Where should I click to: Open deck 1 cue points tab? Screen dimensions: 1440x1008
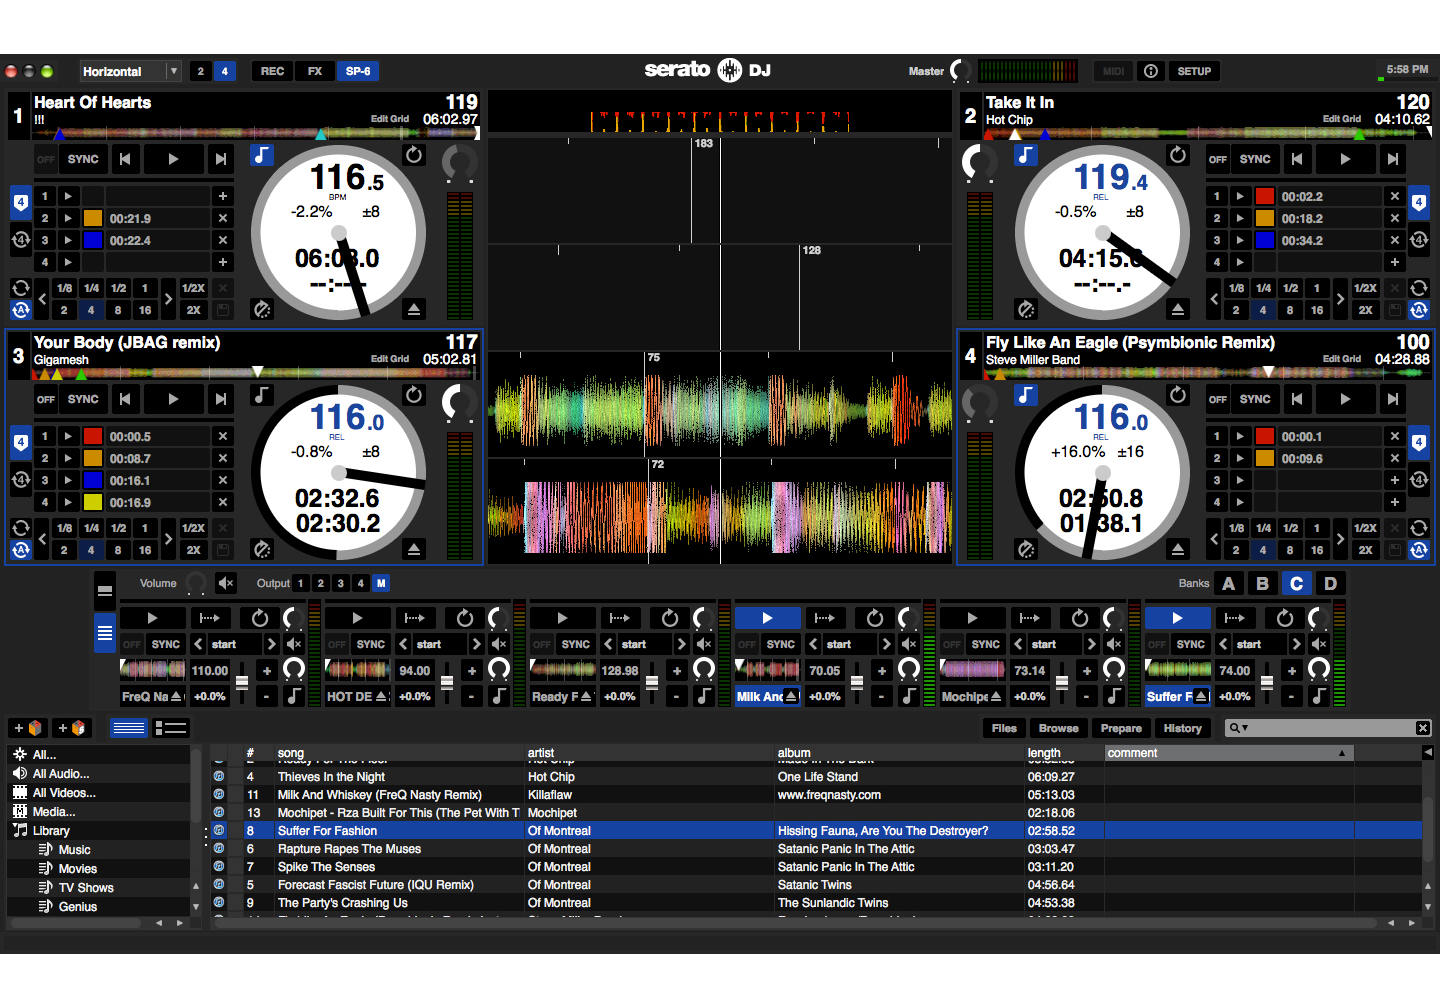(x=20, y=203)
